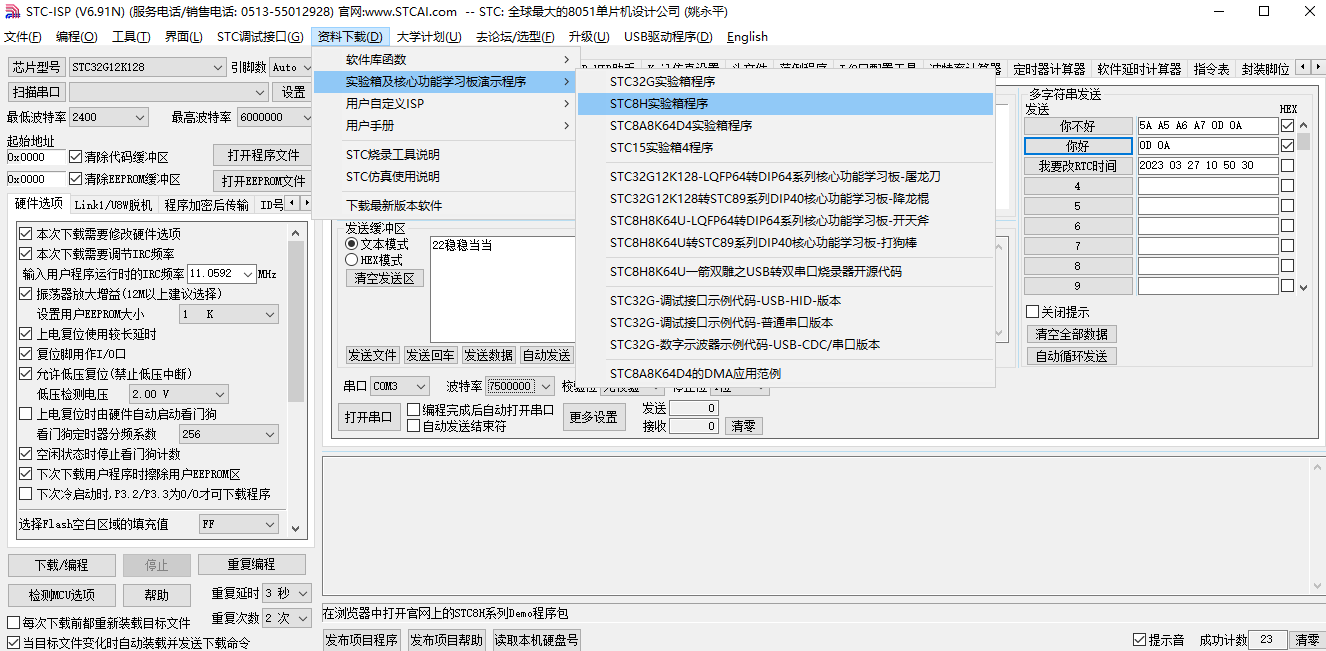Toggle 每次下载前都重新装载目标文件 checkbox
Viewport: 1326px width, 651px height.
click(x=14, y=623)
